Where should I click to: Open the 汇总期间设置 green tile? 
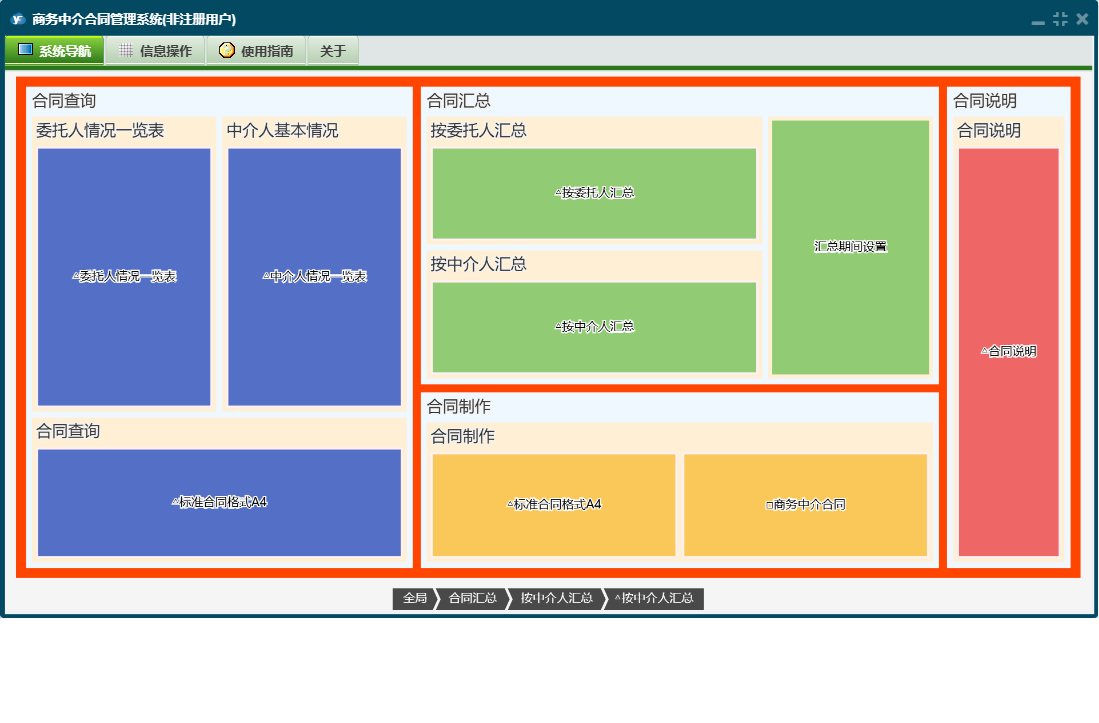850,247
